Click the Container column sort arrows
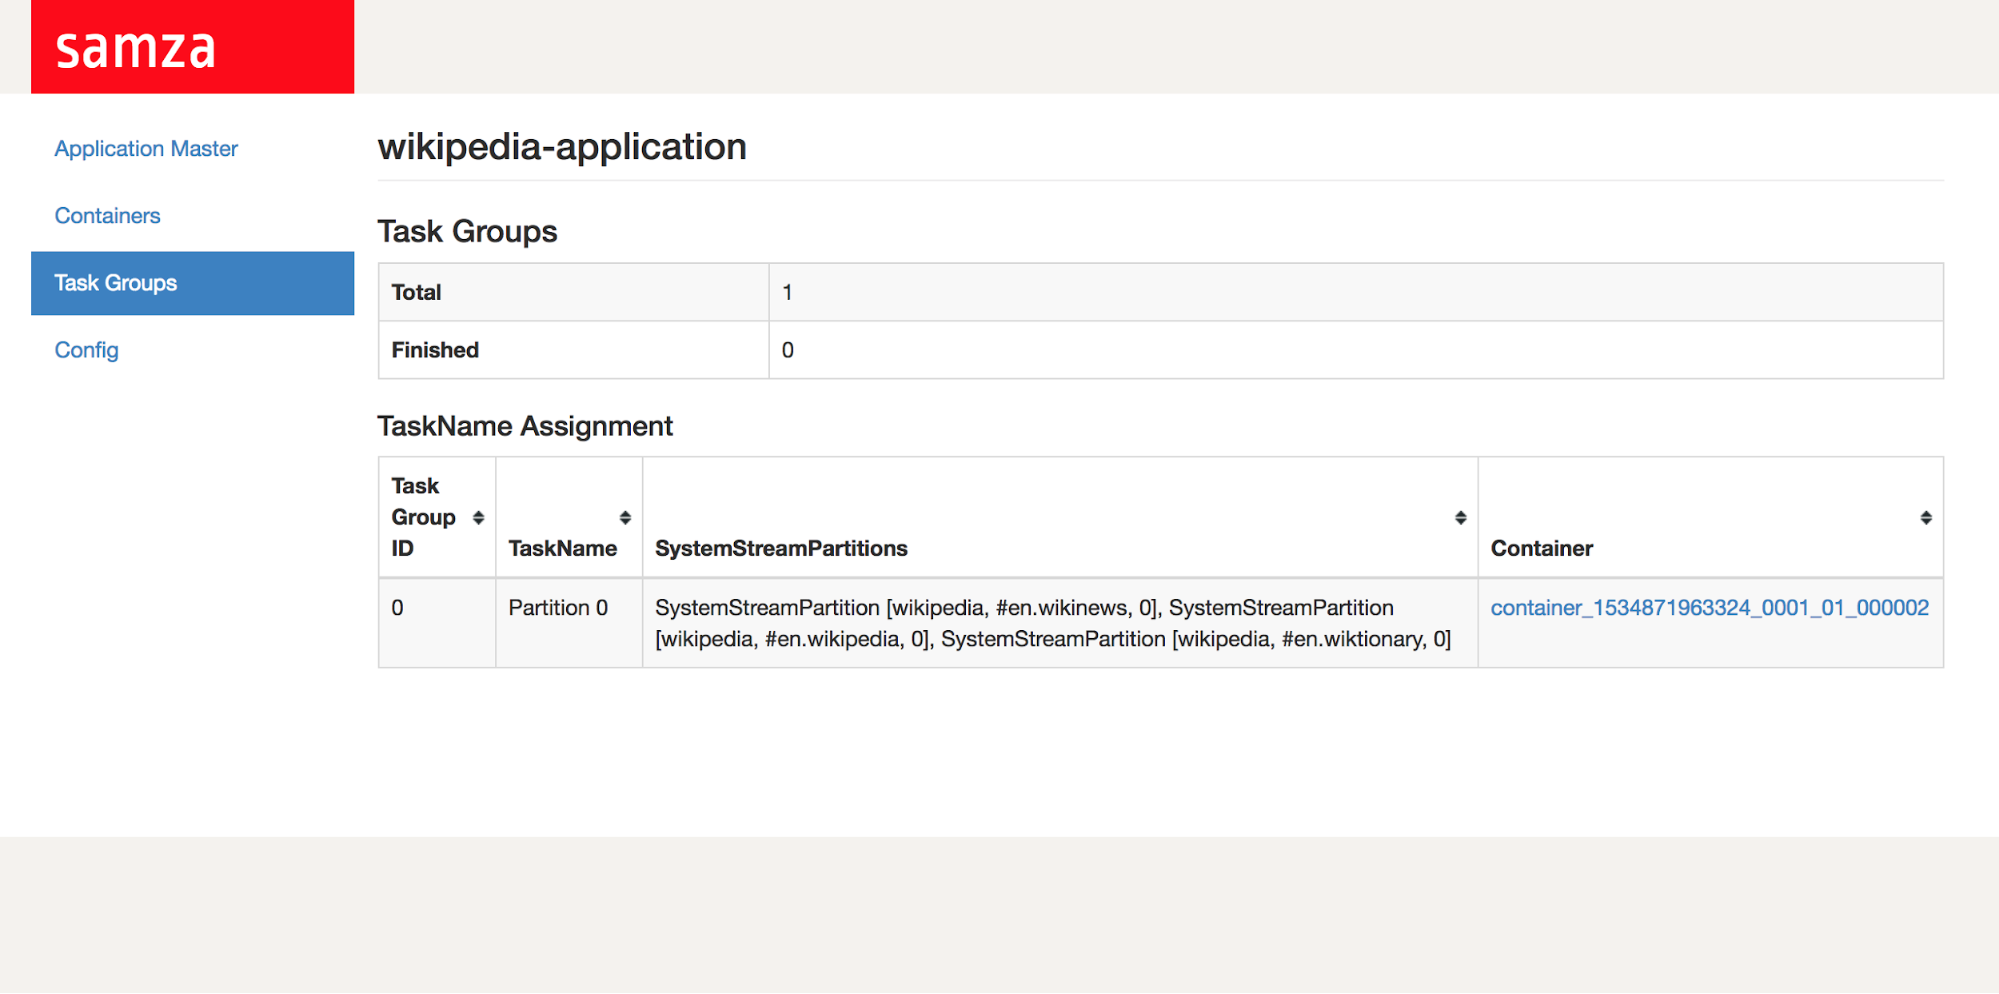 click(x=1925, y=517)
